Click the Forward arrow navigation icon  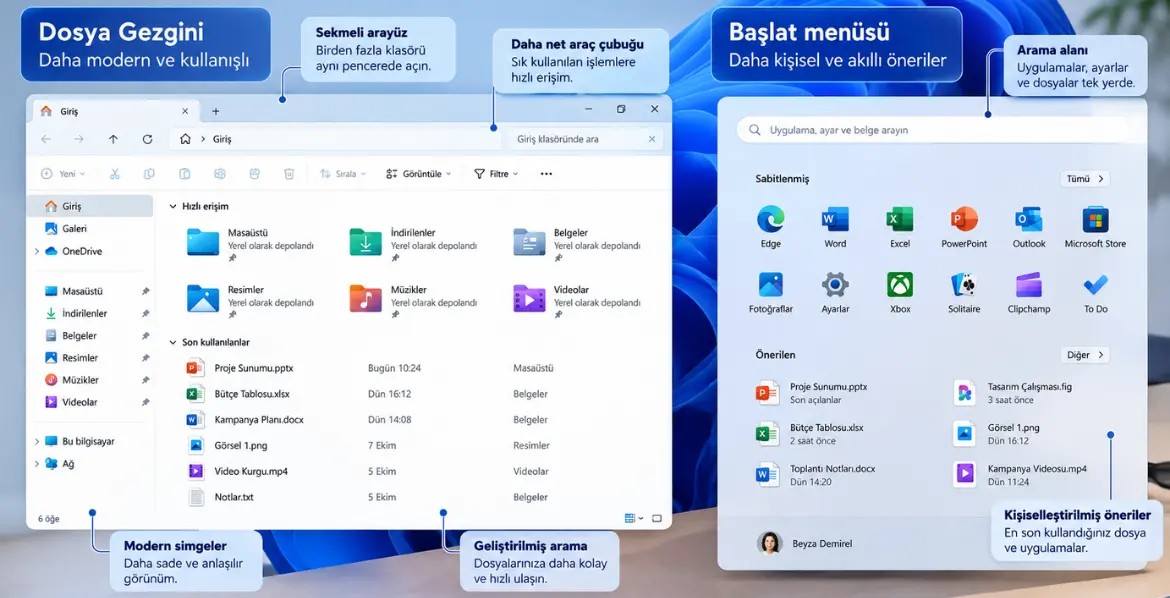coord(79,139)
